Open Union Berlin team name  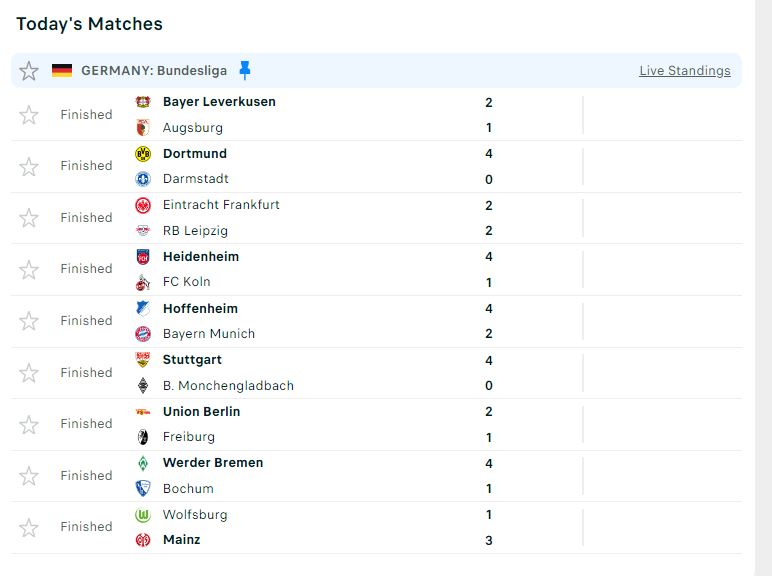click(201, 411)
